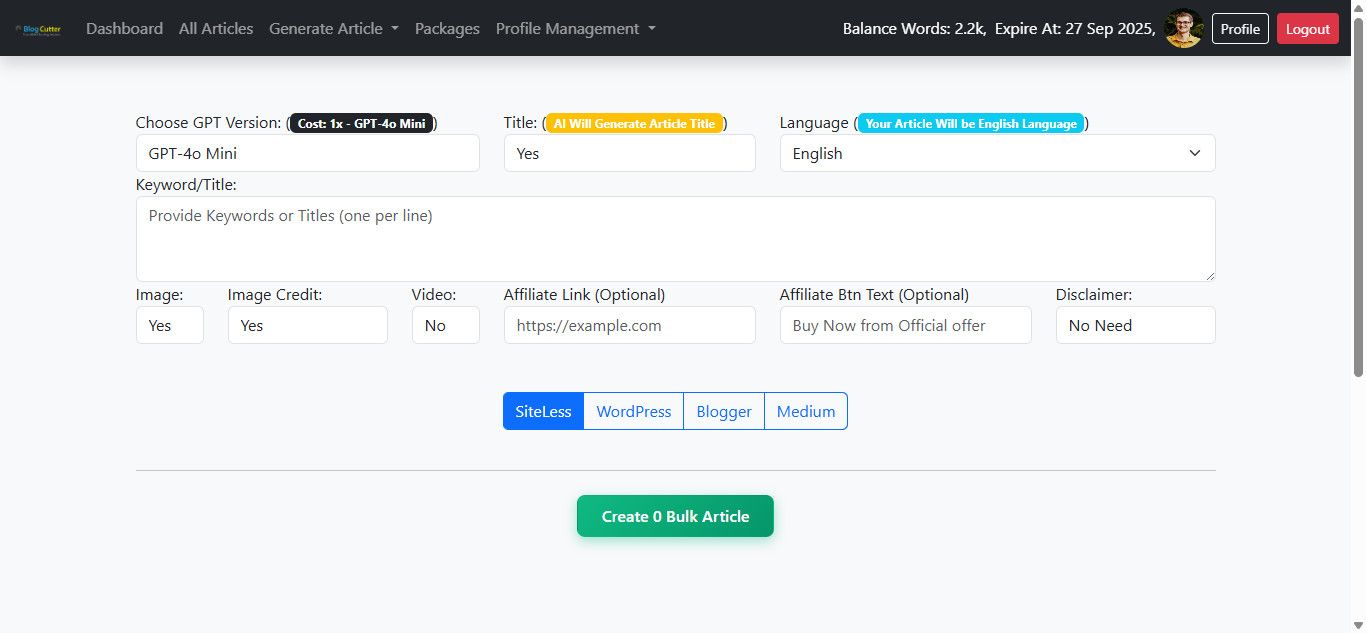Viewport: 1366px width, 633px height.
Task: Open the Choose GPT Version selector
Action: (x=307, y=153)
